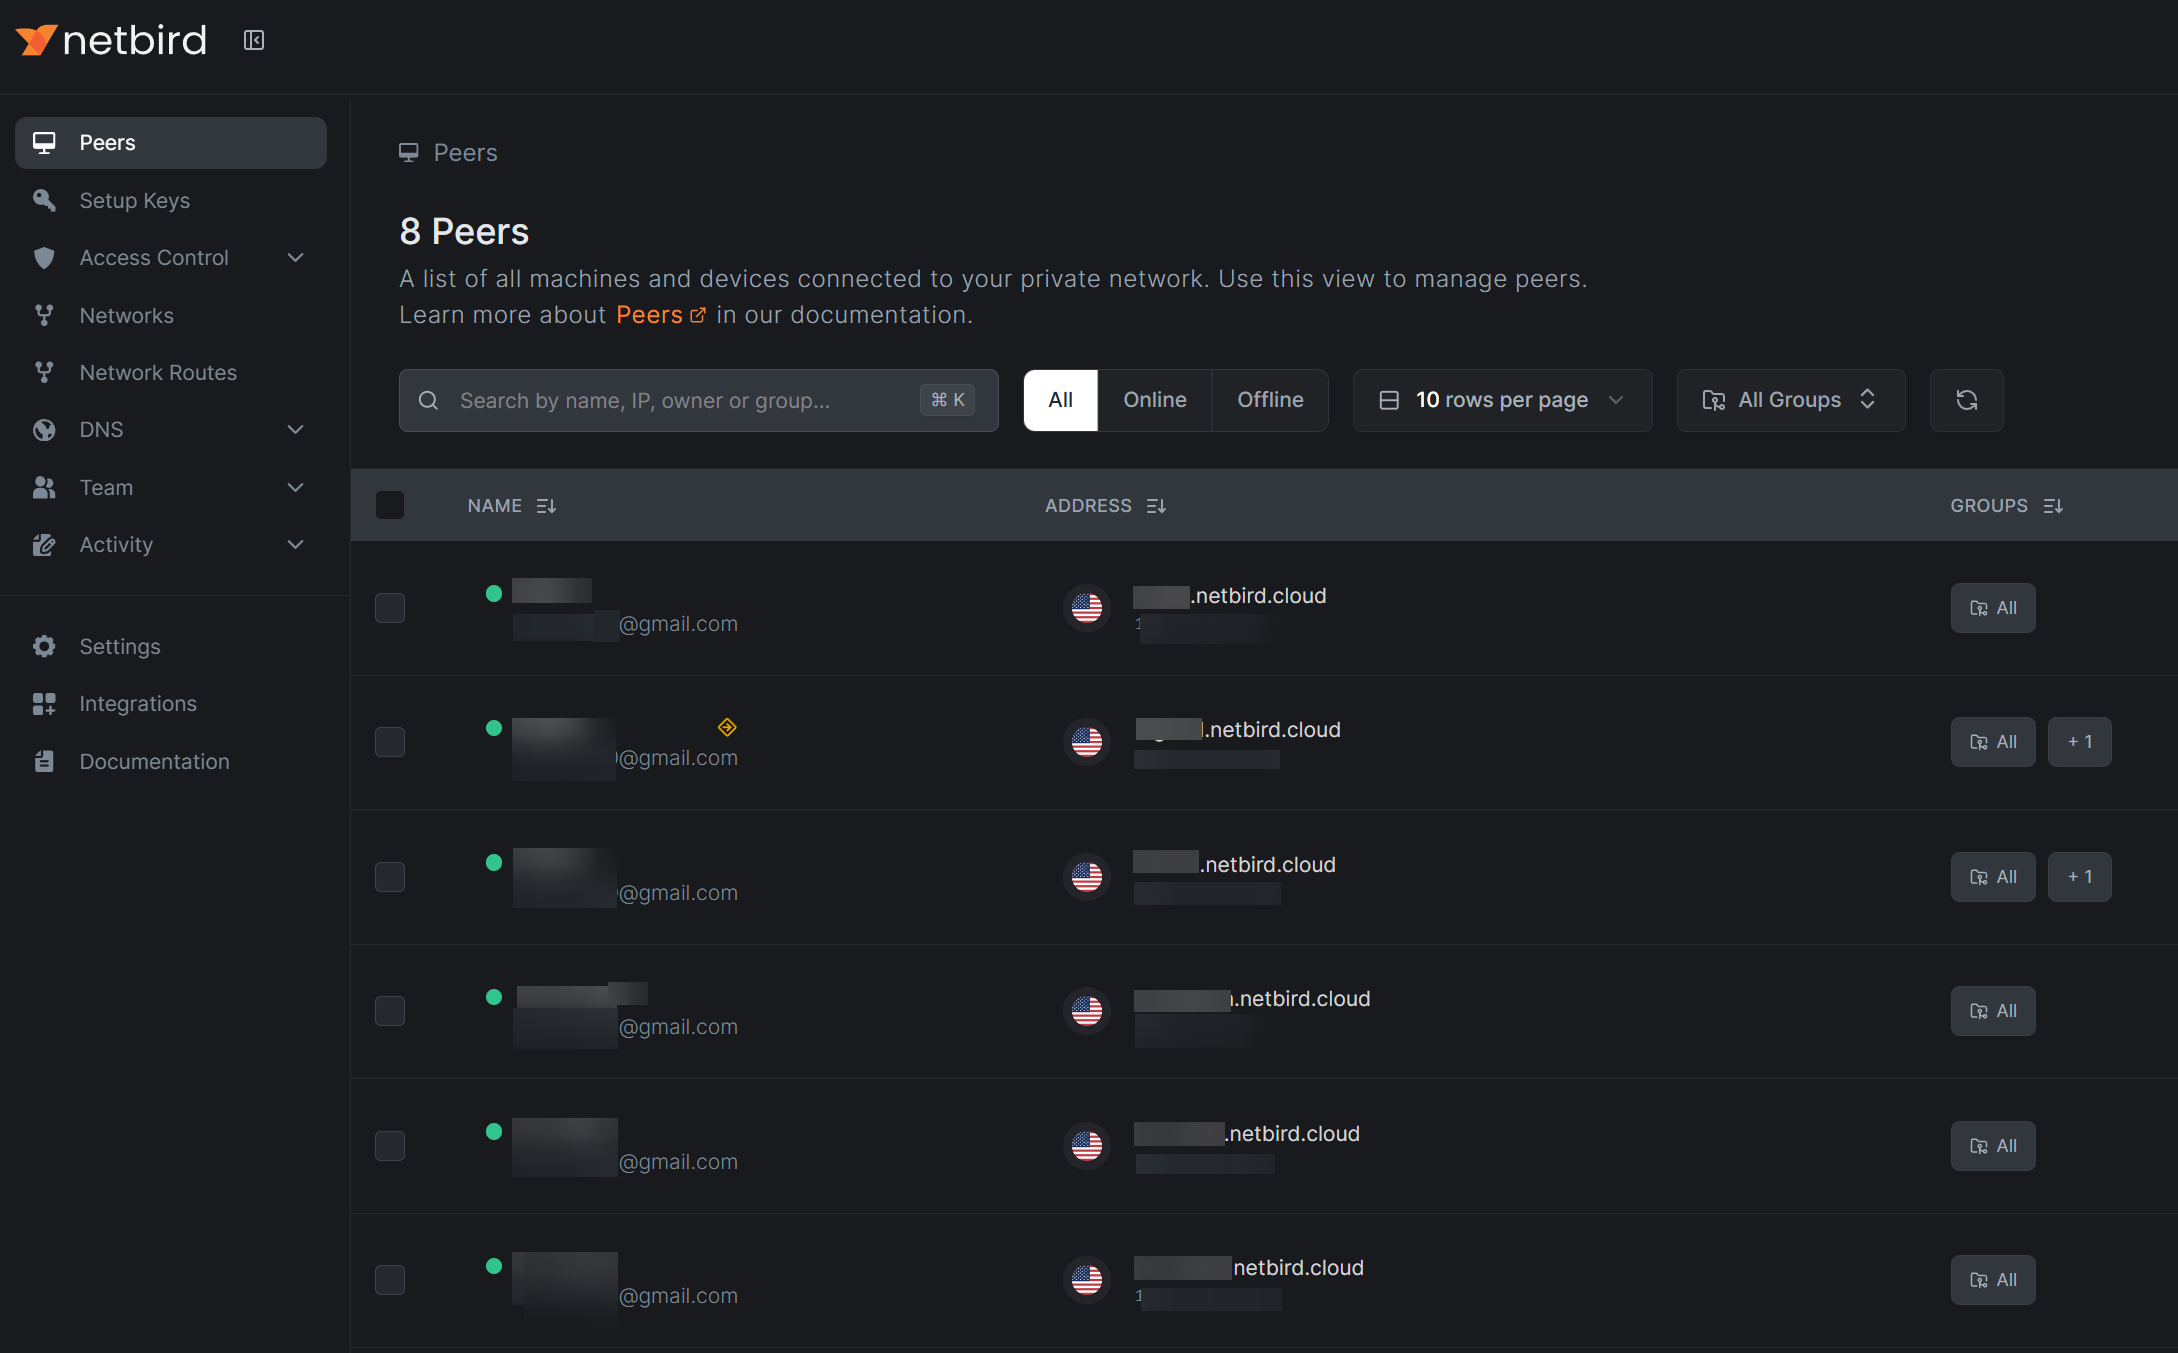This screenshot has width=2178, height=1353.
Task: Focus the search by name, IP, owner field
Action: point(698,400)
